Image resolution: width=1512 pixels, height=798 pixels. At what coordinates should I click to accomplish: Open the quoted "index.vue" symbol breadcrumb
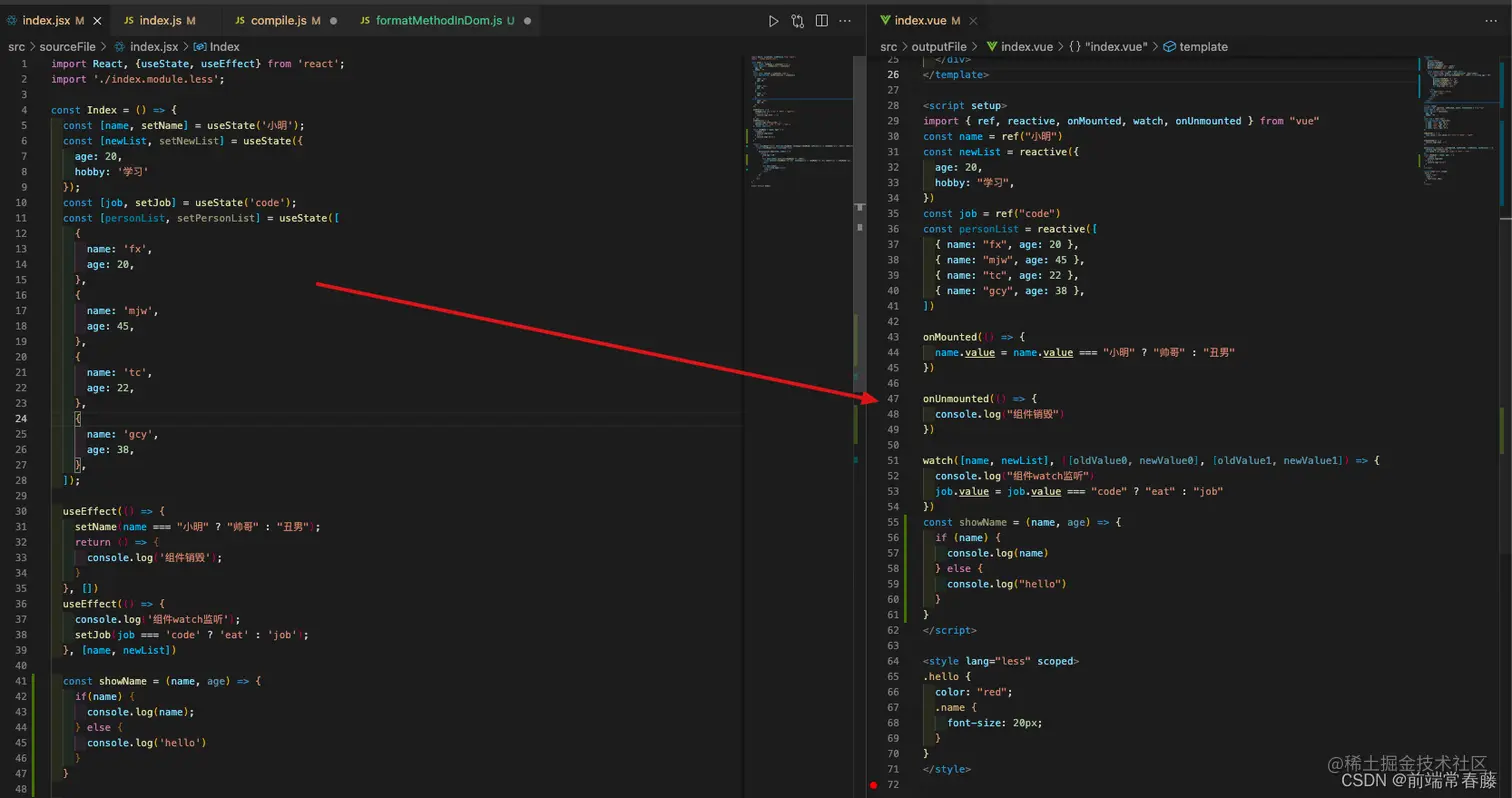[x=1107, y=46]
